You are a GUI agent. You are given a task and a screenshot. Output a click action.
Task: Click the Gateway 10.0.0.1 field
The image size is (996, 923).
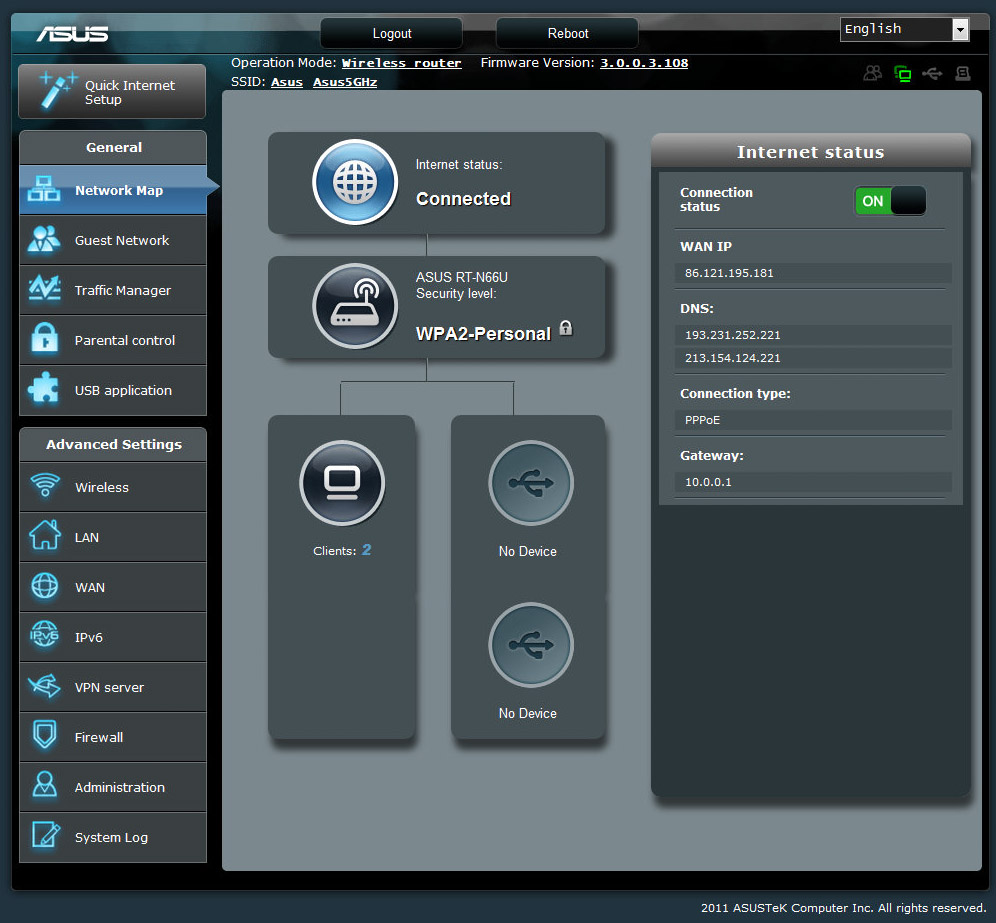pyautogui.click(x=813, y=482)
